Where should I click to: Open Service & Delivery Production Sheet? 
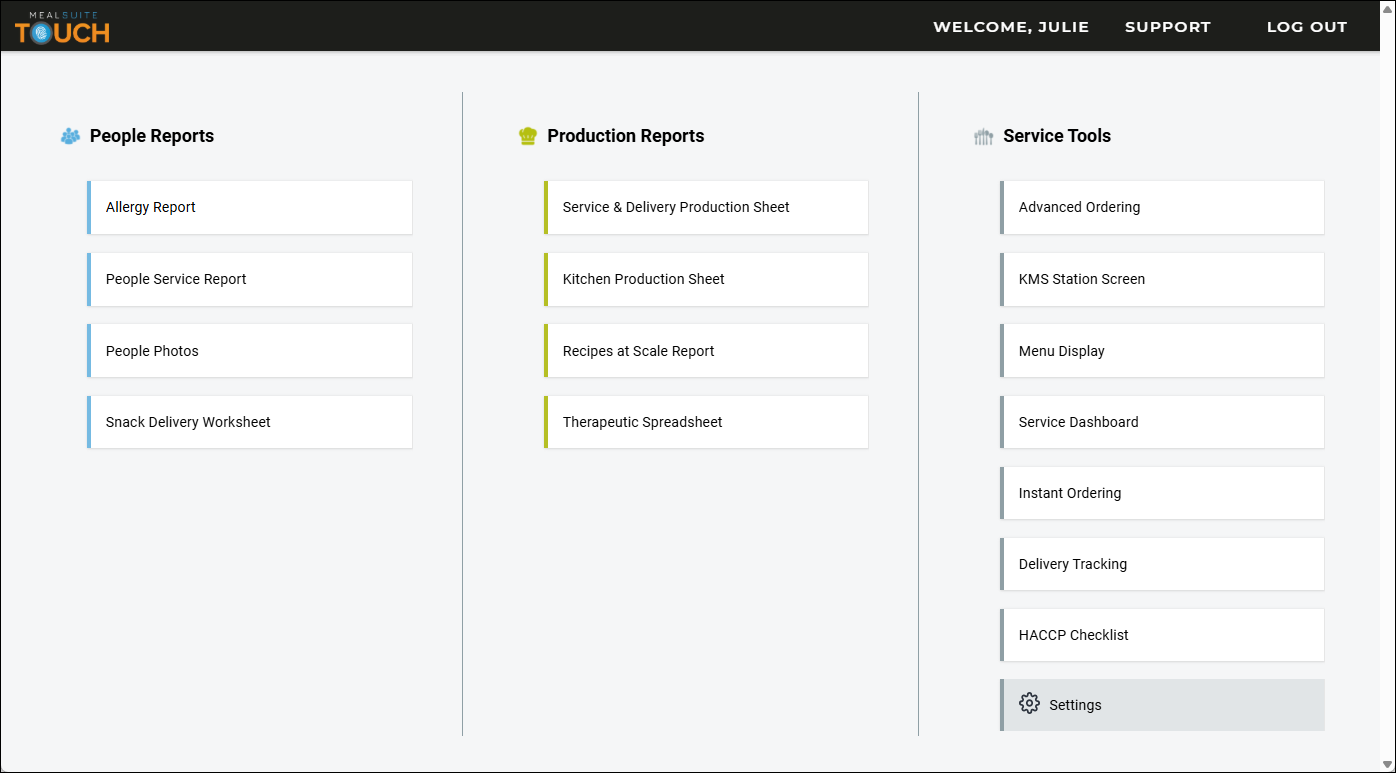click(x=706, y=207)
